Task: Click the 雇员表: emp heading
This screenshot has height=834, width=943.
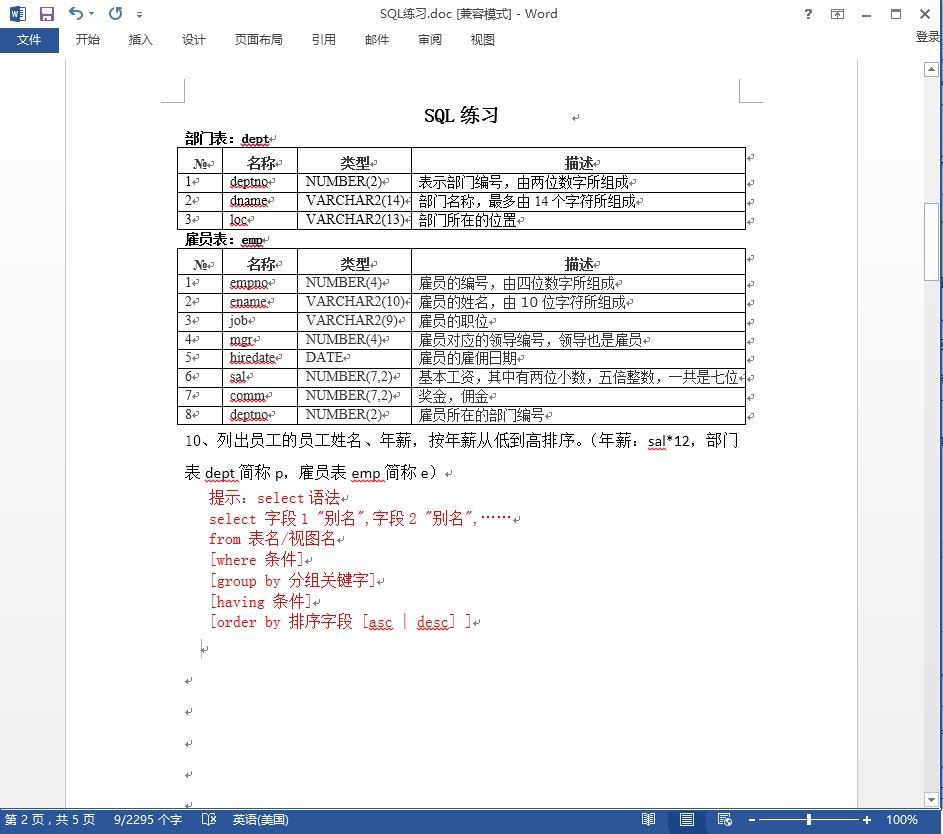Action: [x=224, y=240]
